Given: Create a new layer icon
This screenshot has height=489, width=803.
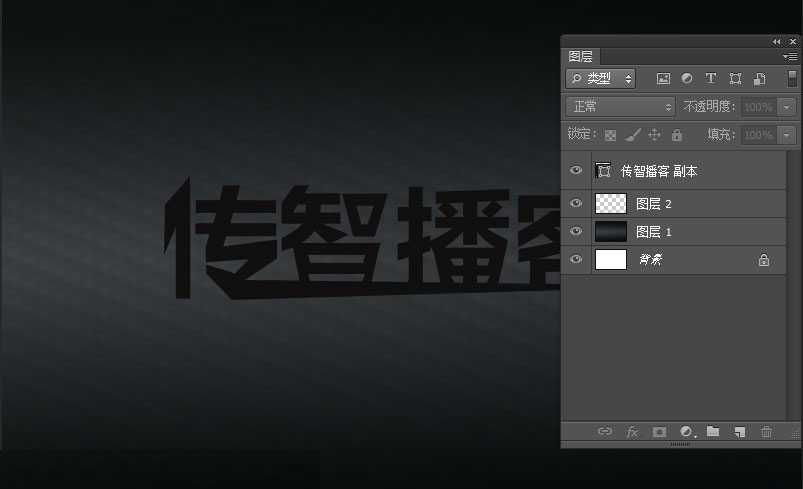Looking at the screenshot, I should [739, 432].
